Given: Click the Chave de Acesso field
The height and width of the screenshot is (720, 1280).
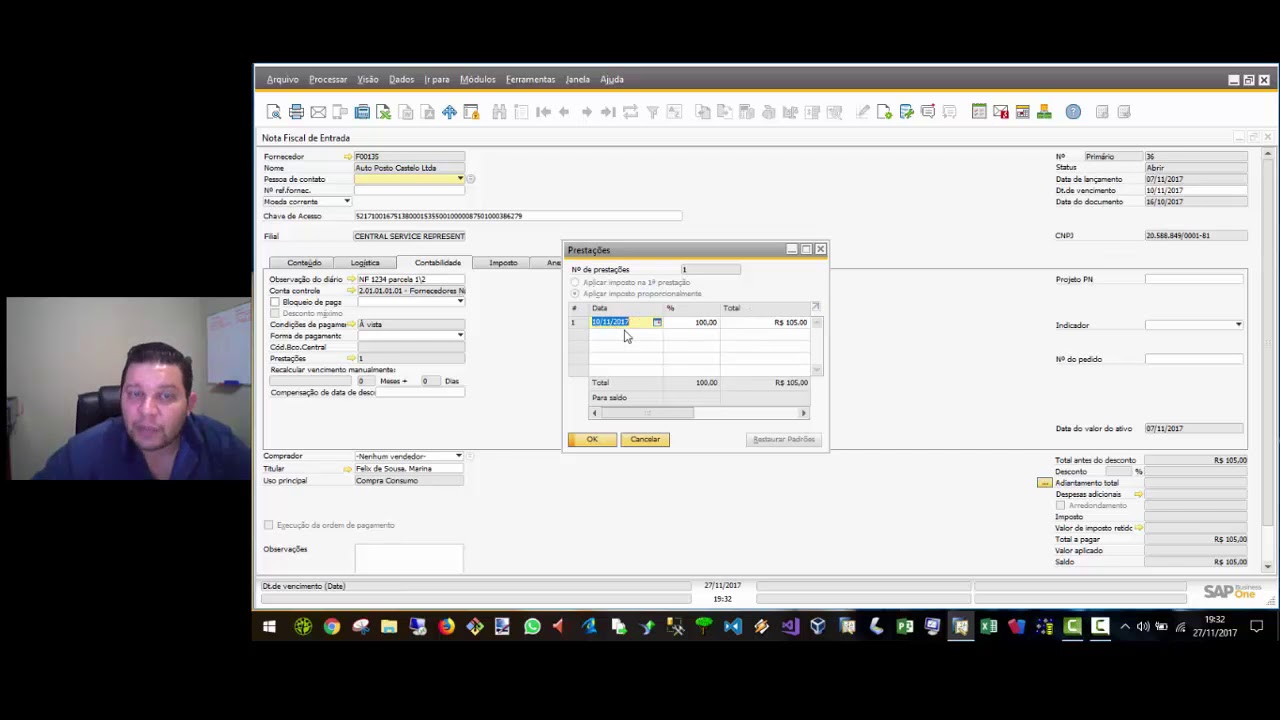Looking at the screenshot, I should (x=517, y=216).
